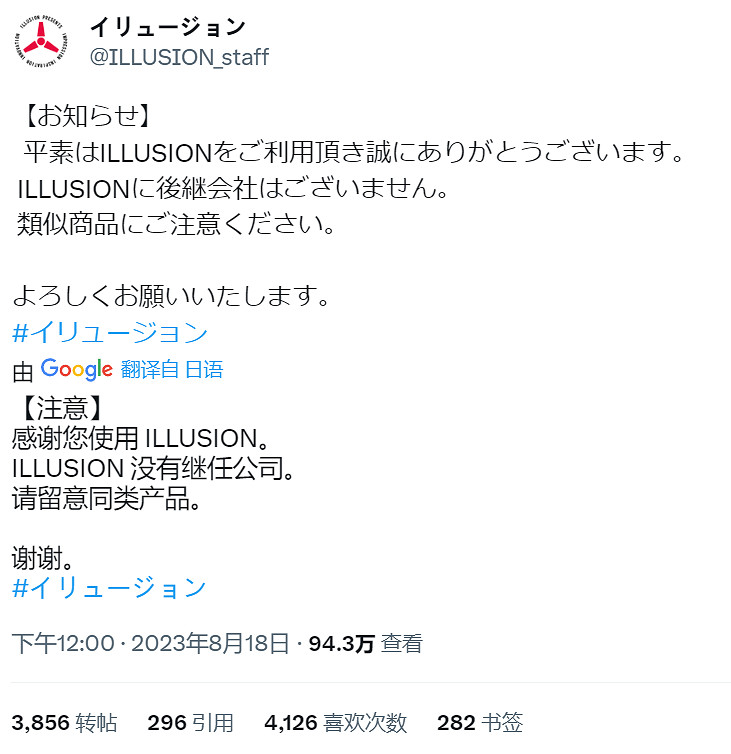Open the @ILLUSION_staff handle link
The image size is (731, 754).
179,57
